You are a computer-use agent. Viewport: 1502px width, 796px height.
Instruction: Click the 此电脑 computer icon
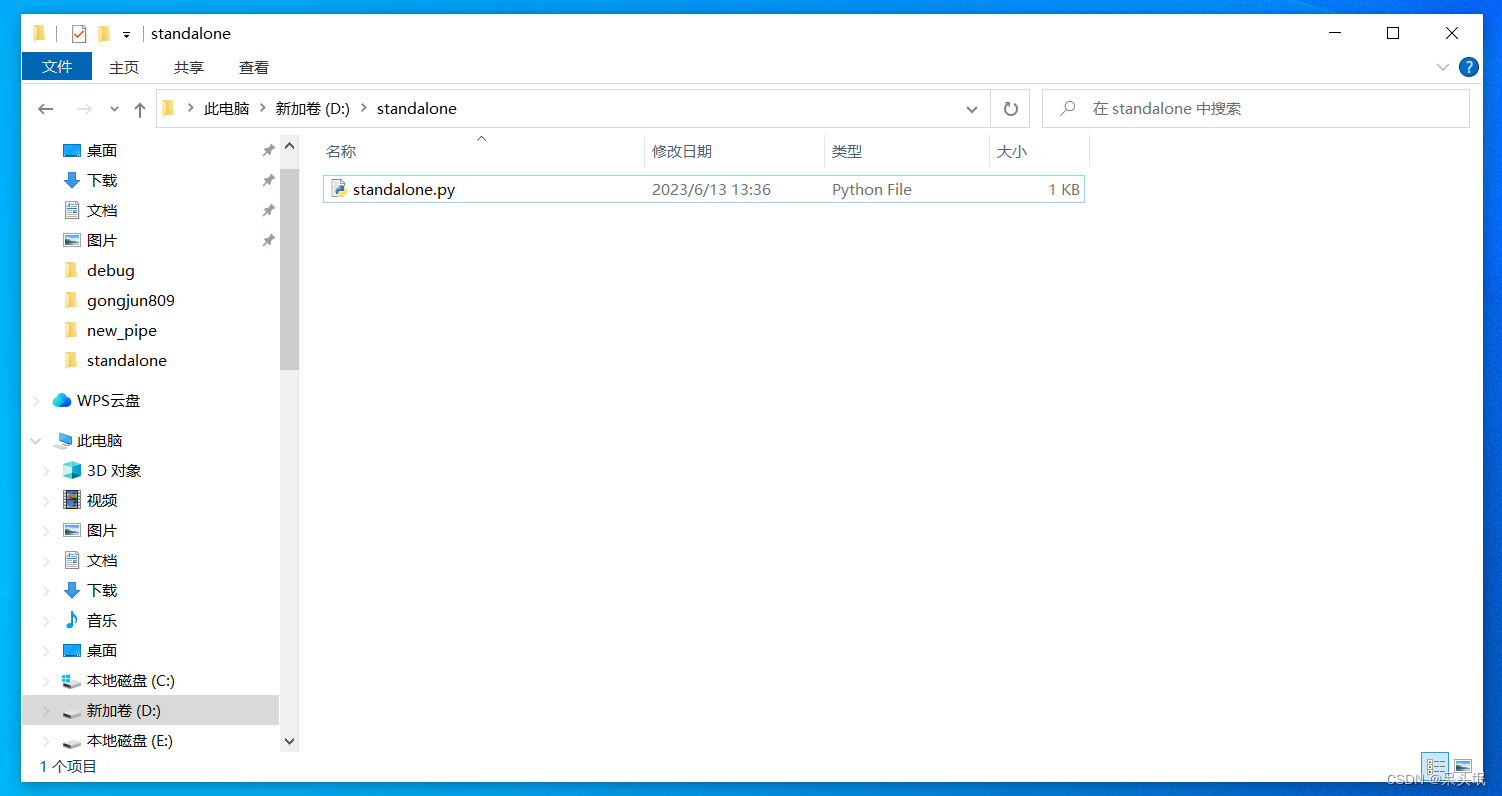[62, 441]
